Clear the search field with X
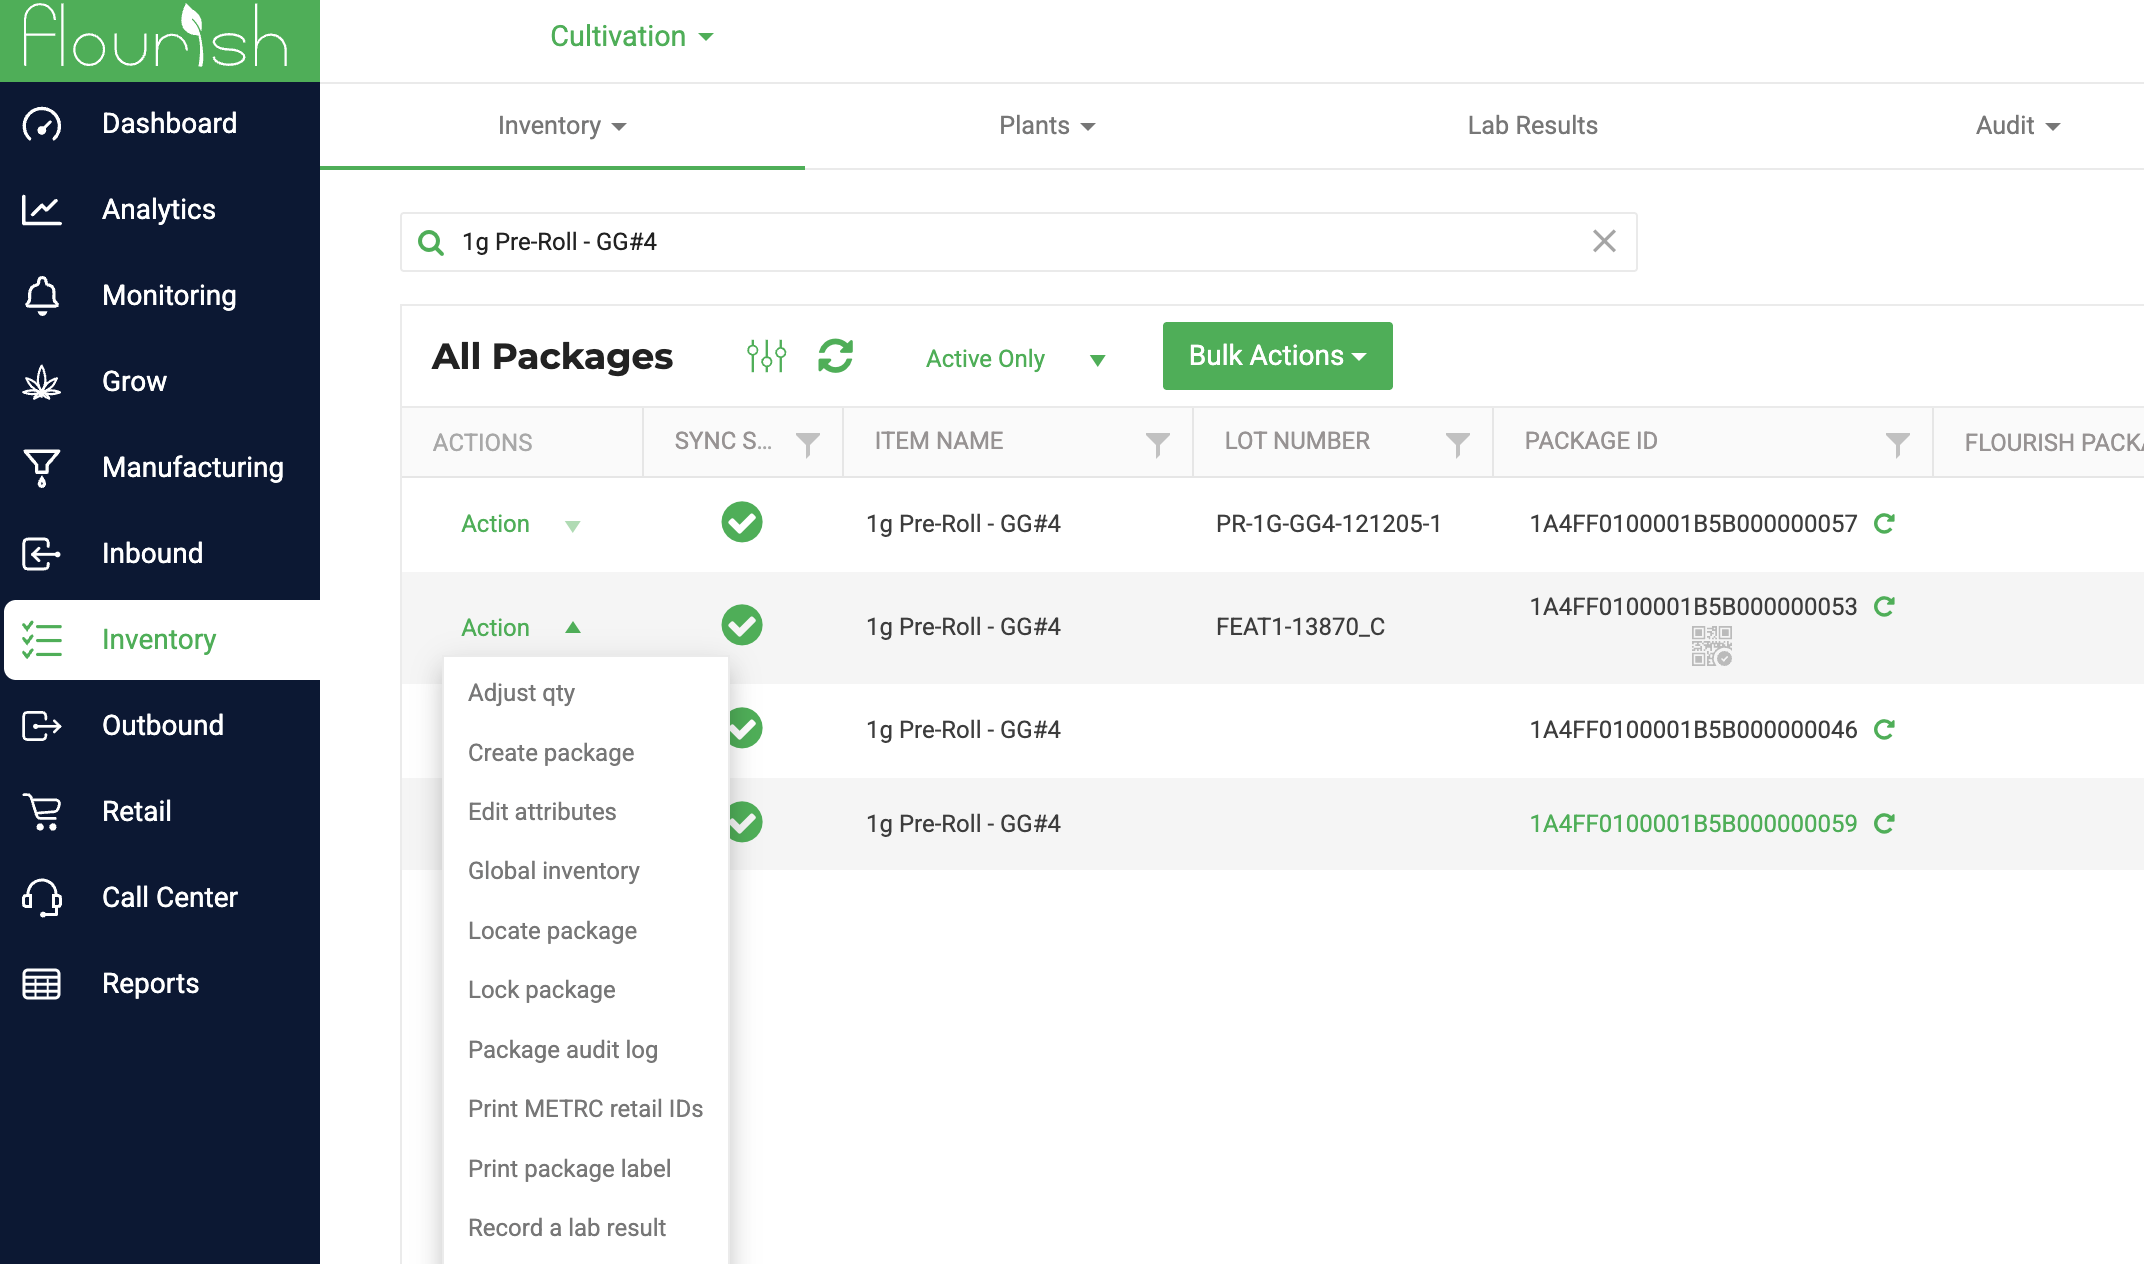2144x1264 pixels. tap(1604, 241)
